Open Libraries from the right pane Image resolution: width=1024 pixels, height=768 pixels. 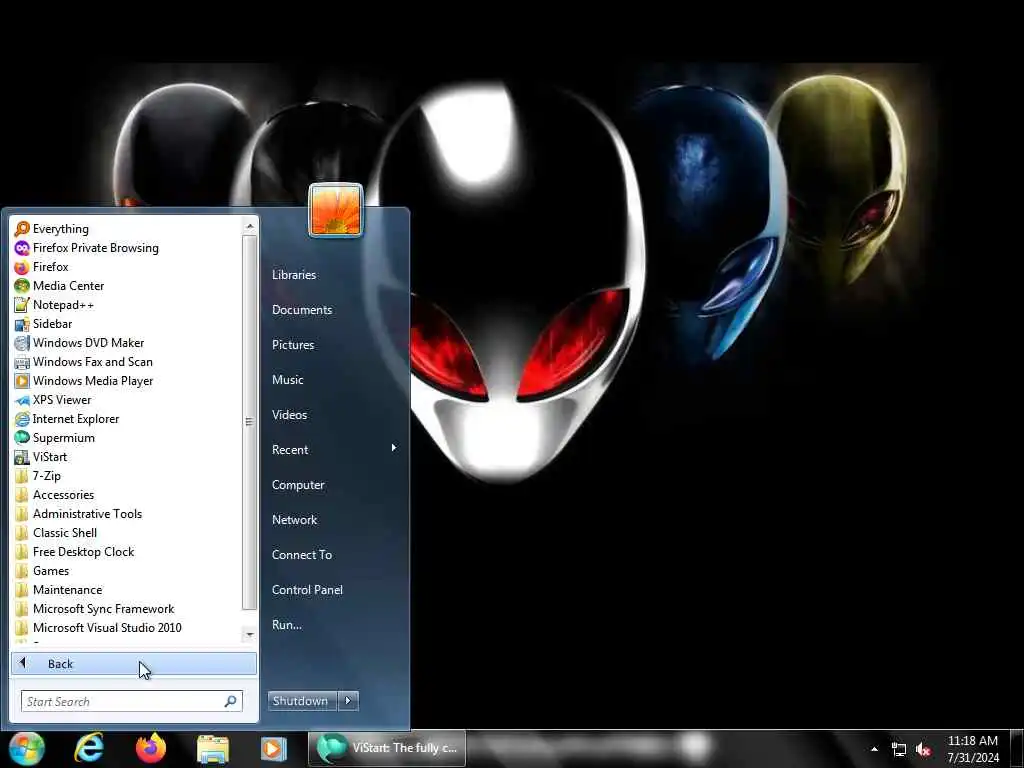point(294,275)
